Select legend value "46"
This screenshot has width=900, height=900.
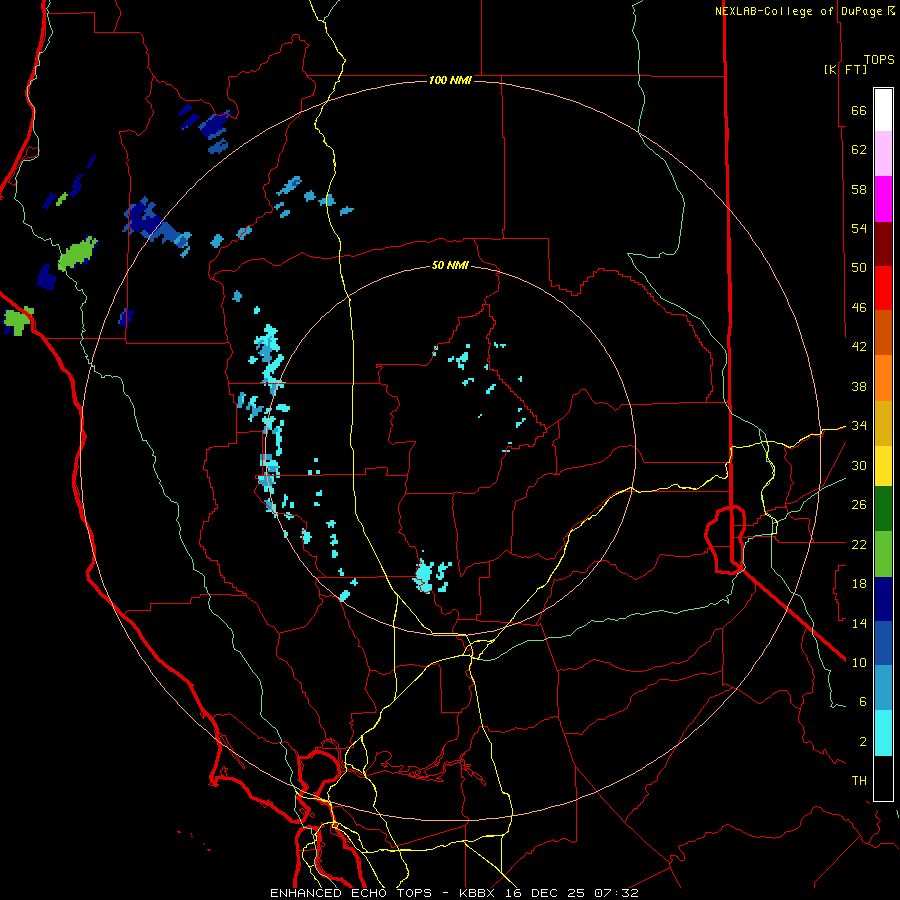(x=859, y=307)
